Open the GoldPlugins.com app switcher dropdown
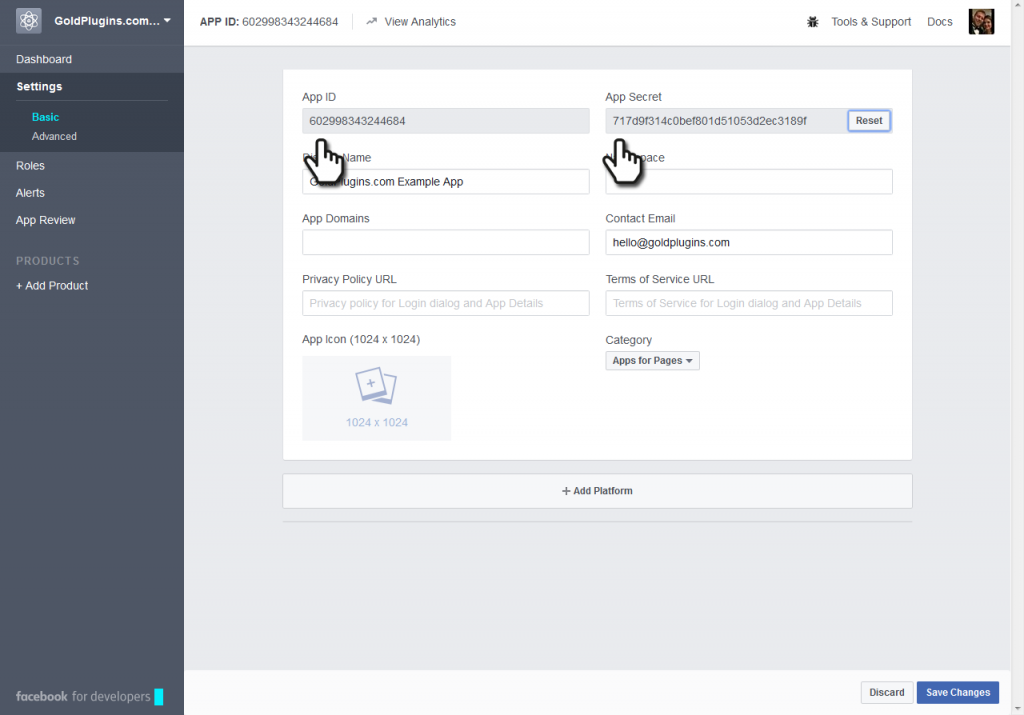This screenshot has width=1024, height=715. pos(112,21)
